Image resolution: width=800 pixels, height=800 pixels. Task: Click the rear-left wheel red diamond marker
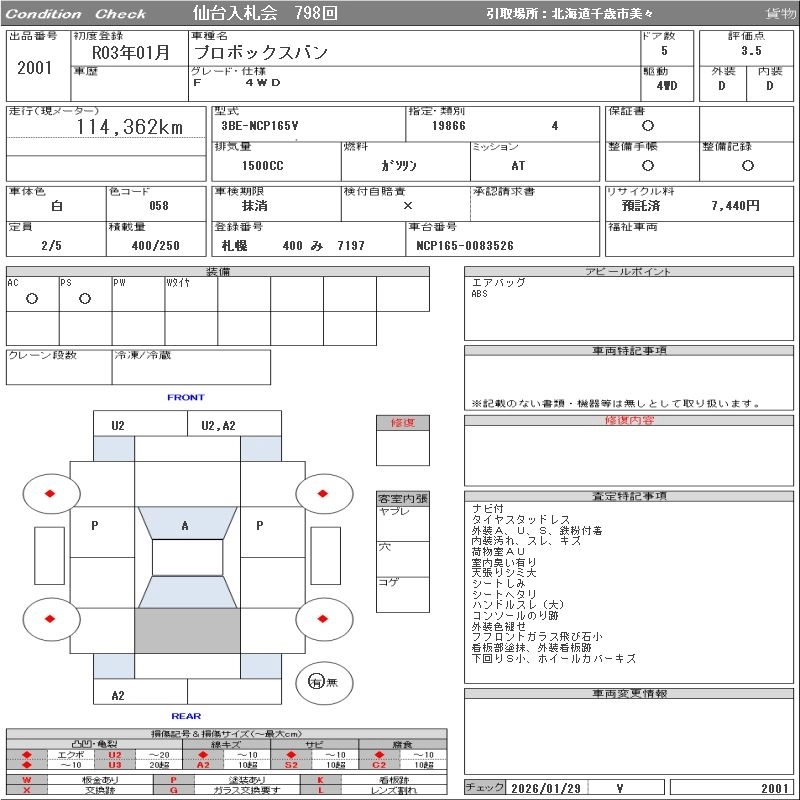(x=51, y=619)
